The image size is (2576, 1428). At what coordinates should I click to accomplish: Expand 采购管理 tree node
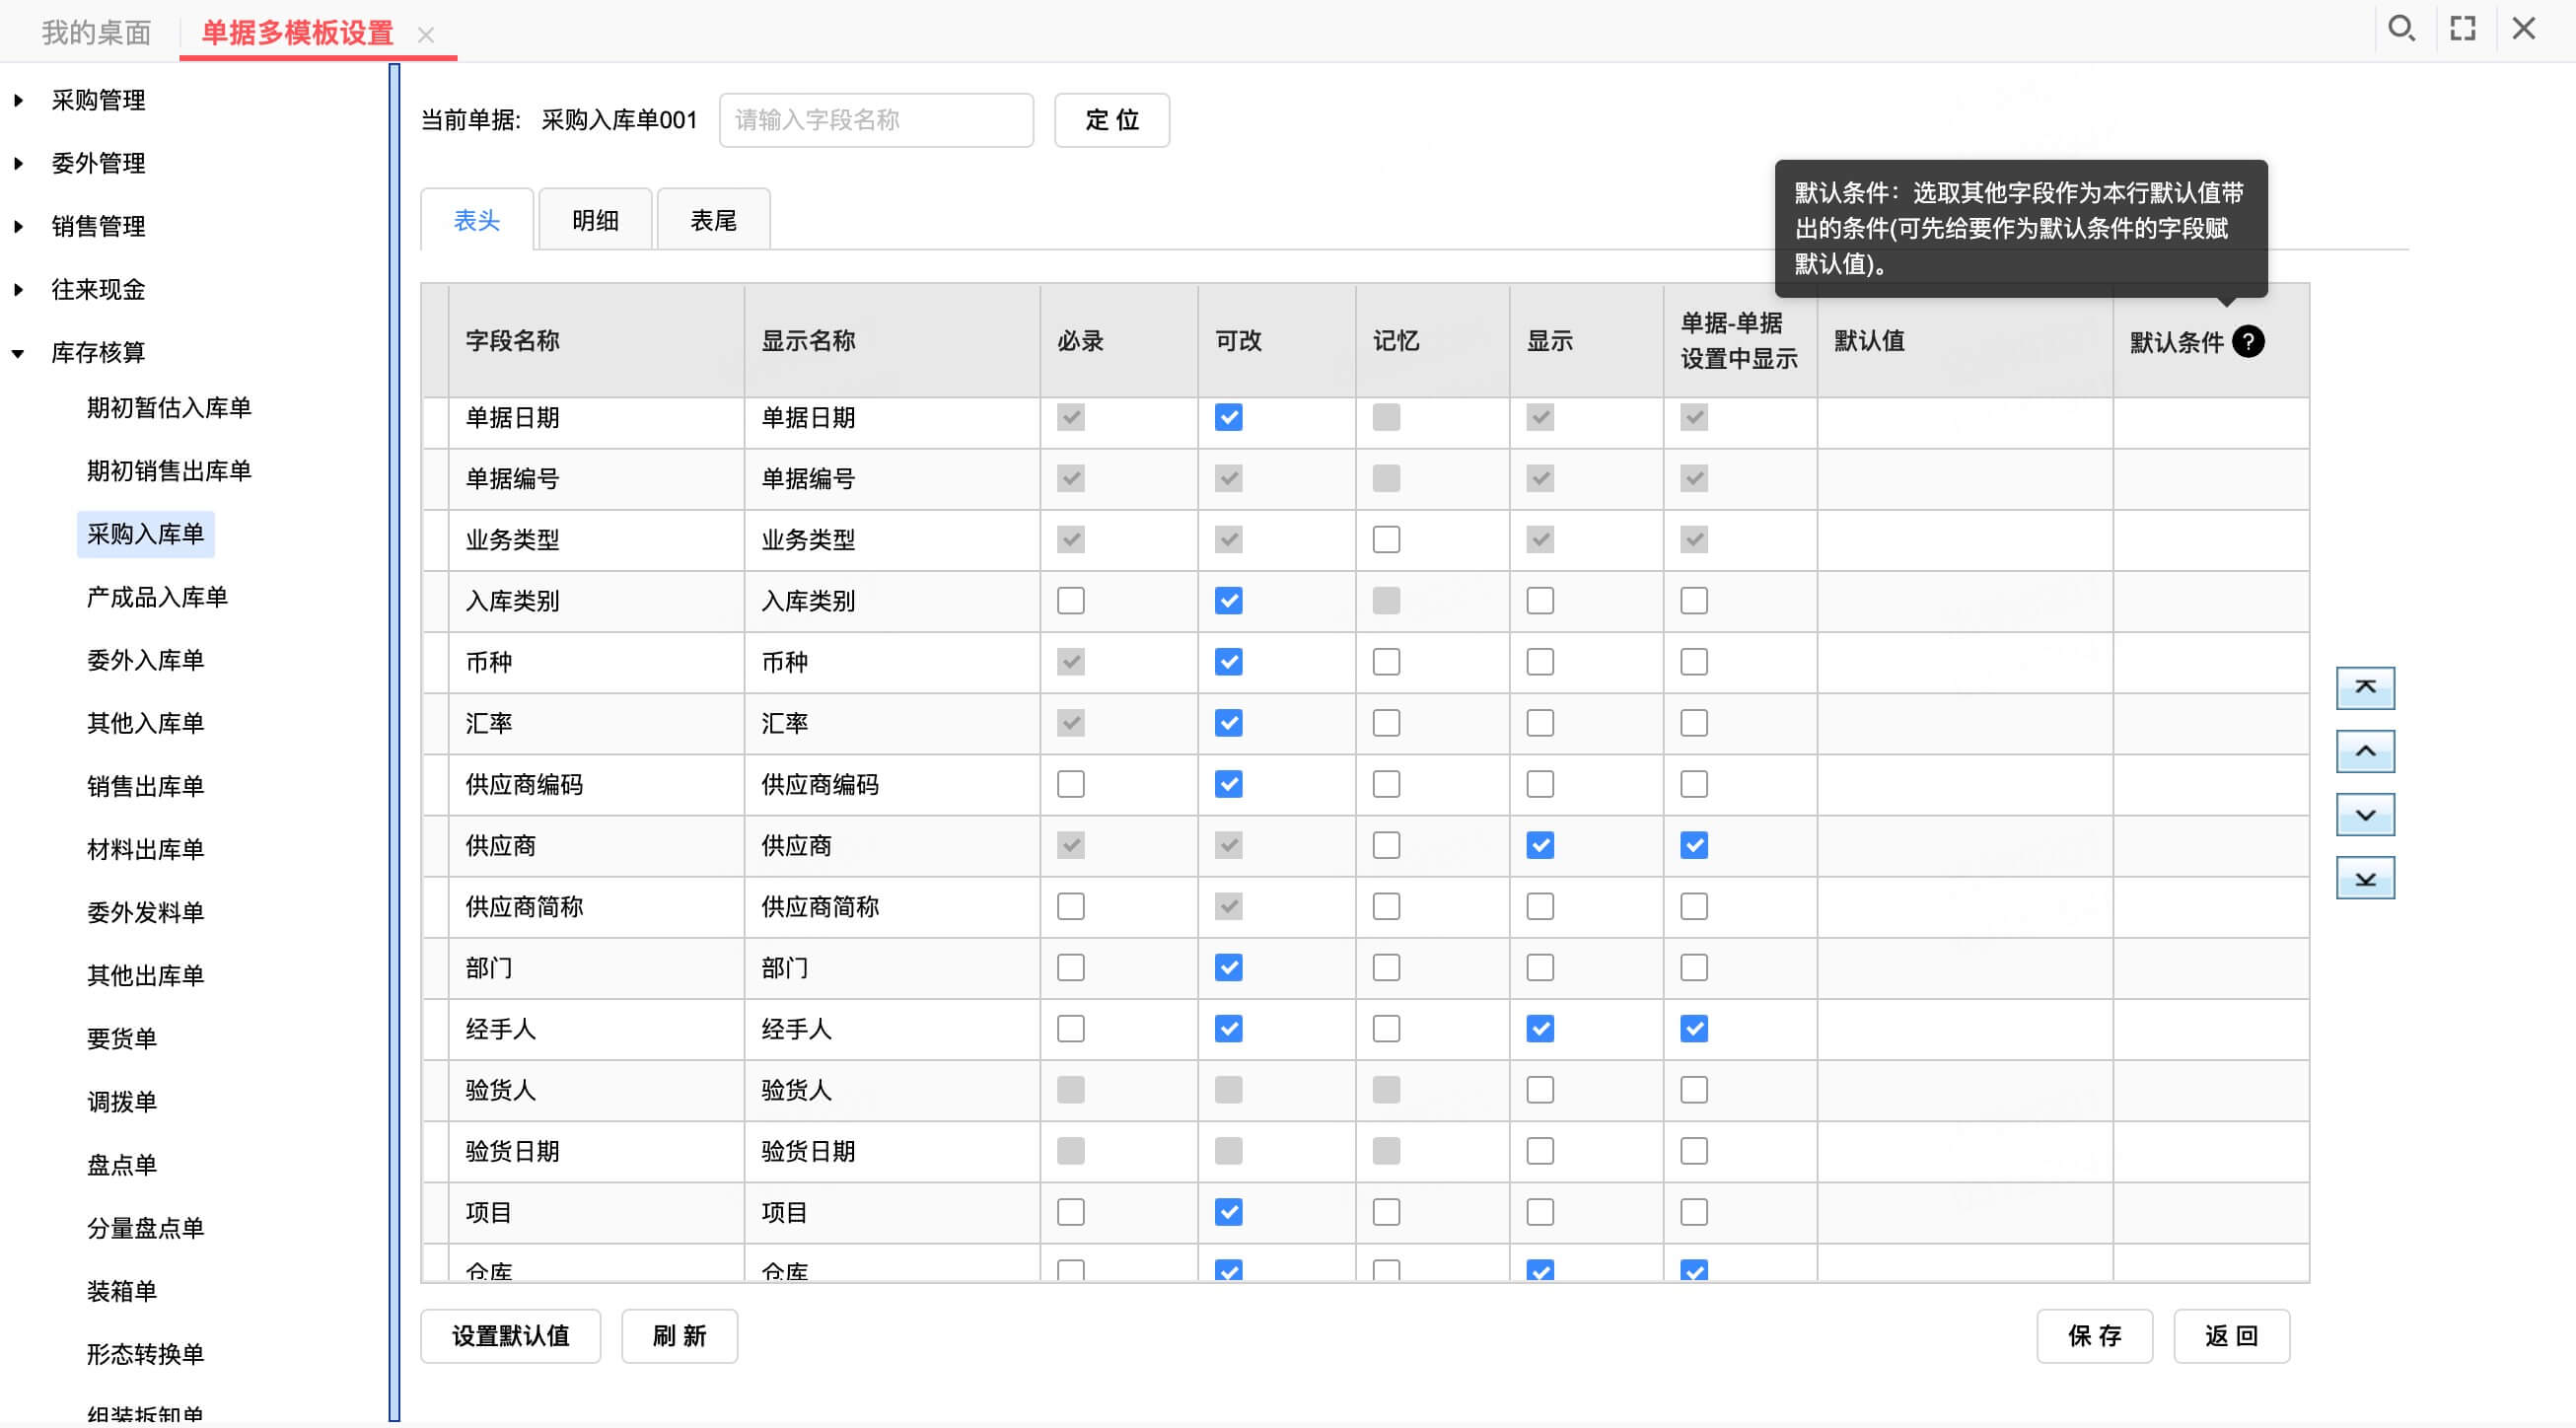19,100
